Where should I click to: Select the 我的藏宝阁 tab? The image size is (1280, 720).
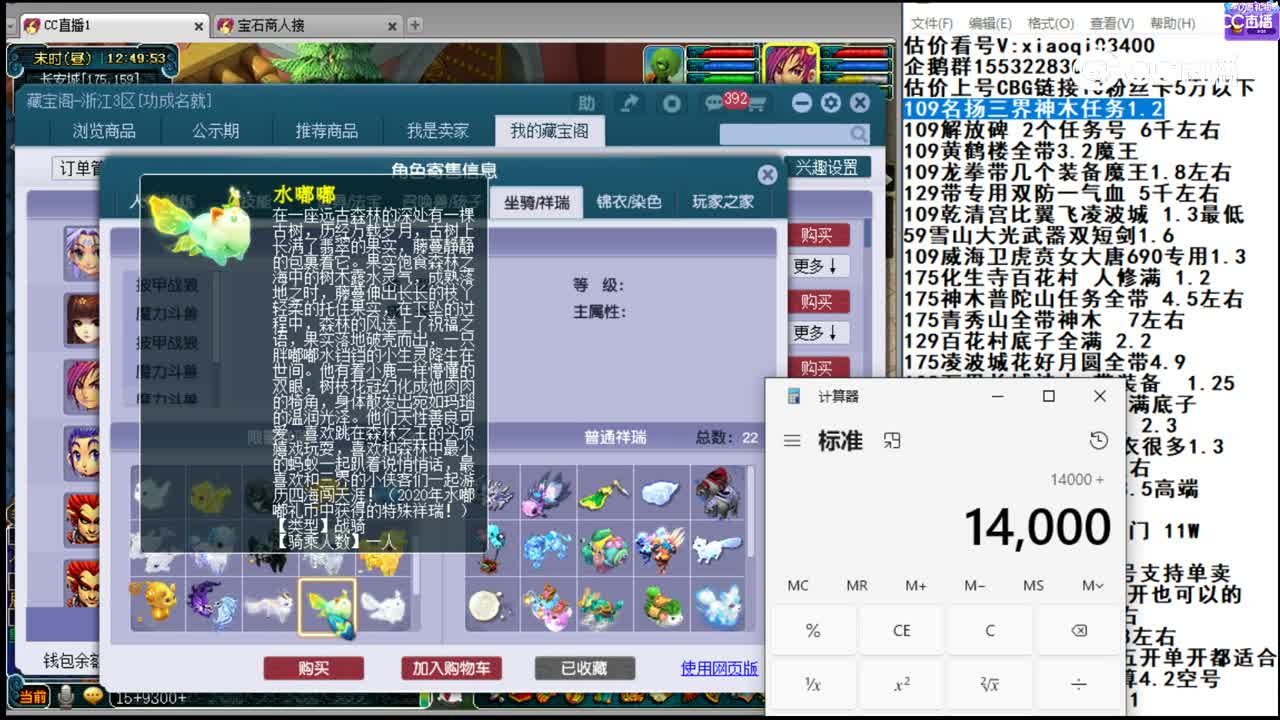549,131
